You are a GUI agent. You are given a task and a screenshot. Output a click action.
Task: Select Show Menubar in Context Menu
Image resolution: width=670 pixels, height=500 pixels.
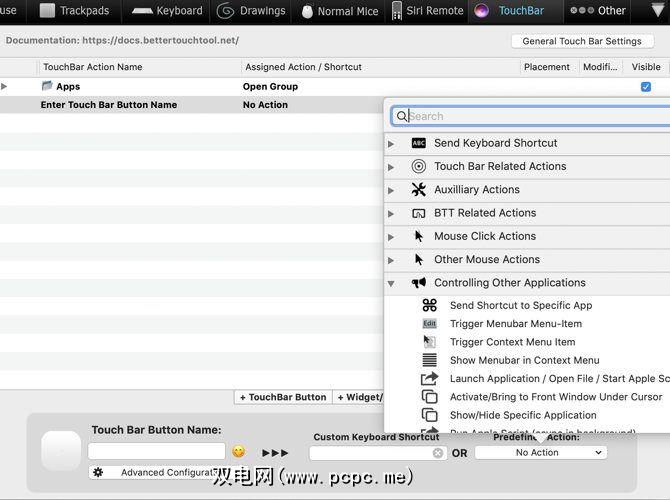pos(524,360)
